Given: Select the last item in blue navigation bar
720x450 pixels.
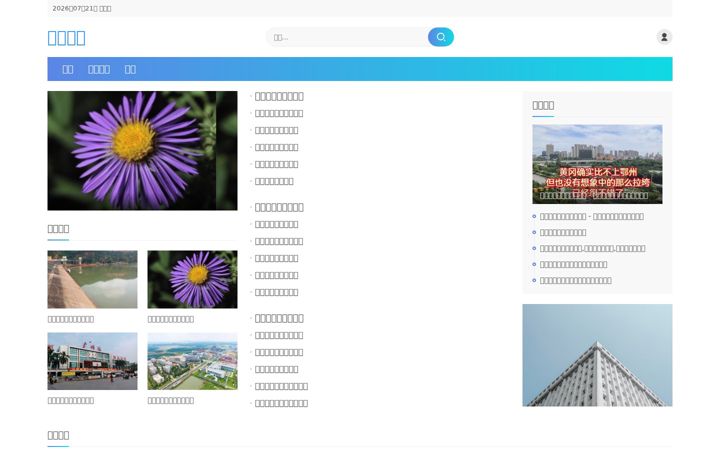Looking at the screenshot, I should (130, 69).
